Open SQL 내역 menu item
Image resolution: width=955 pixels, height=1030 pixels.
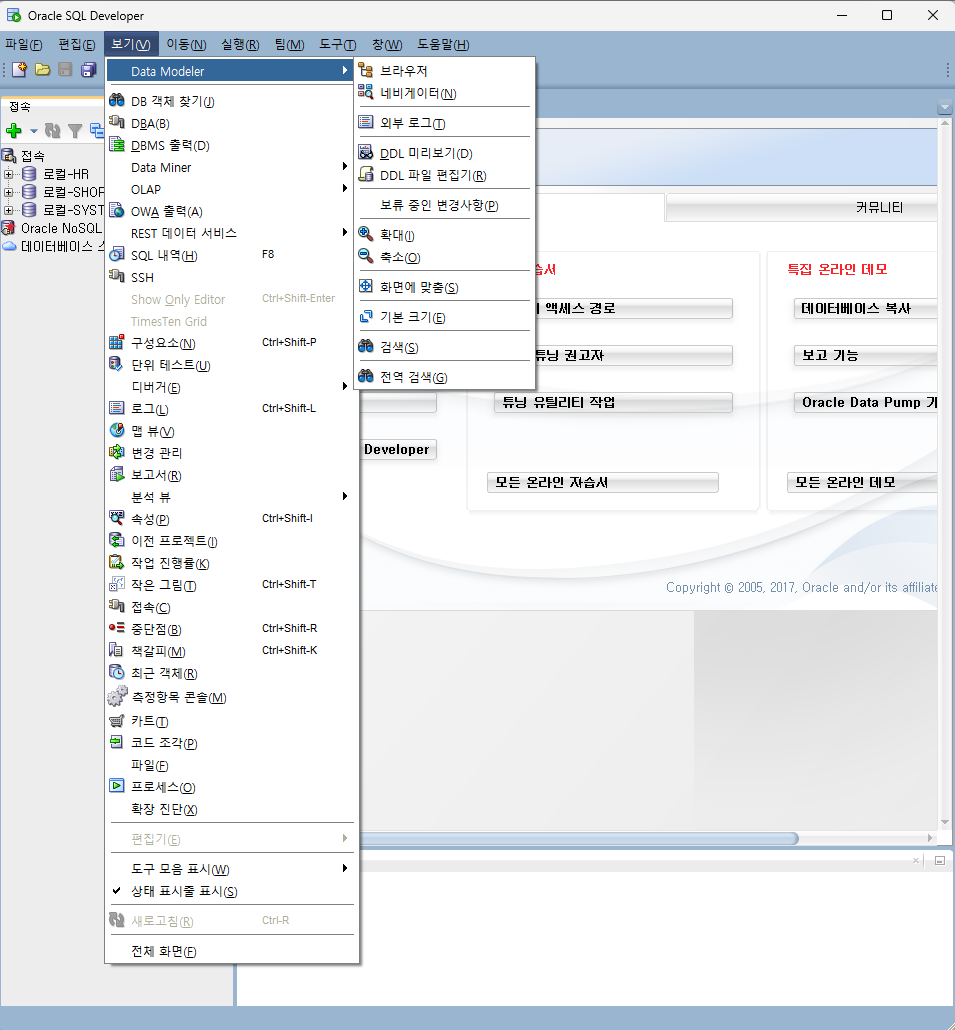click(232, 256)
